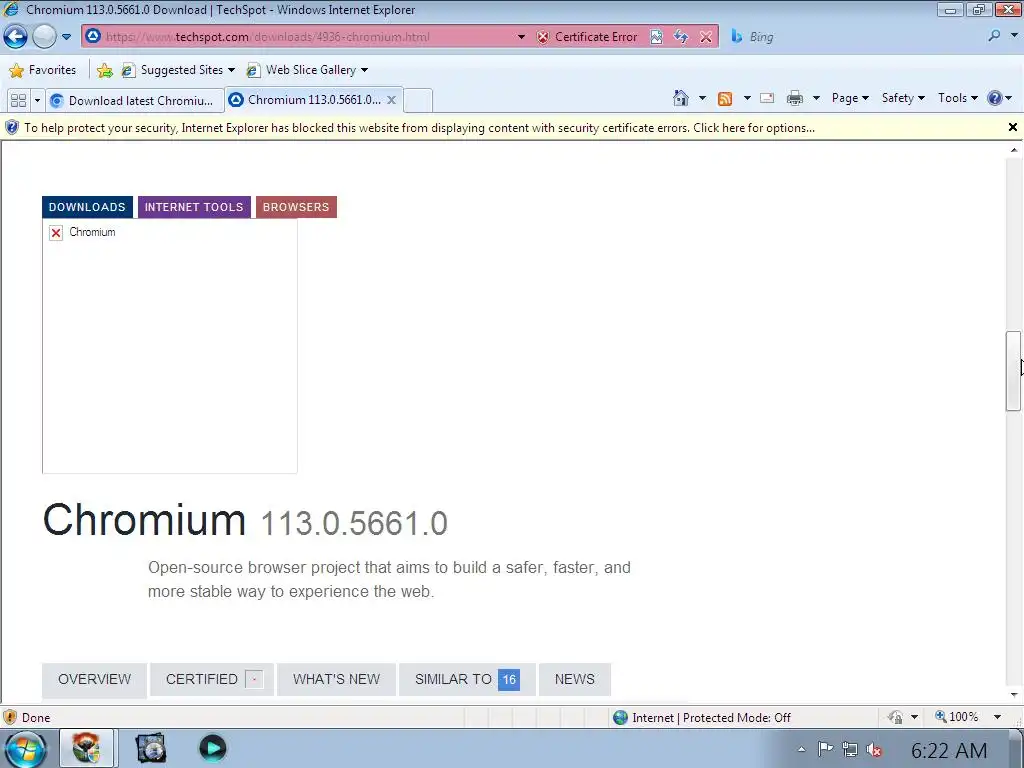Screen dimensions: 1024x768
Task: Toggle the Compatibility View icon
Action: click(656, 37)
